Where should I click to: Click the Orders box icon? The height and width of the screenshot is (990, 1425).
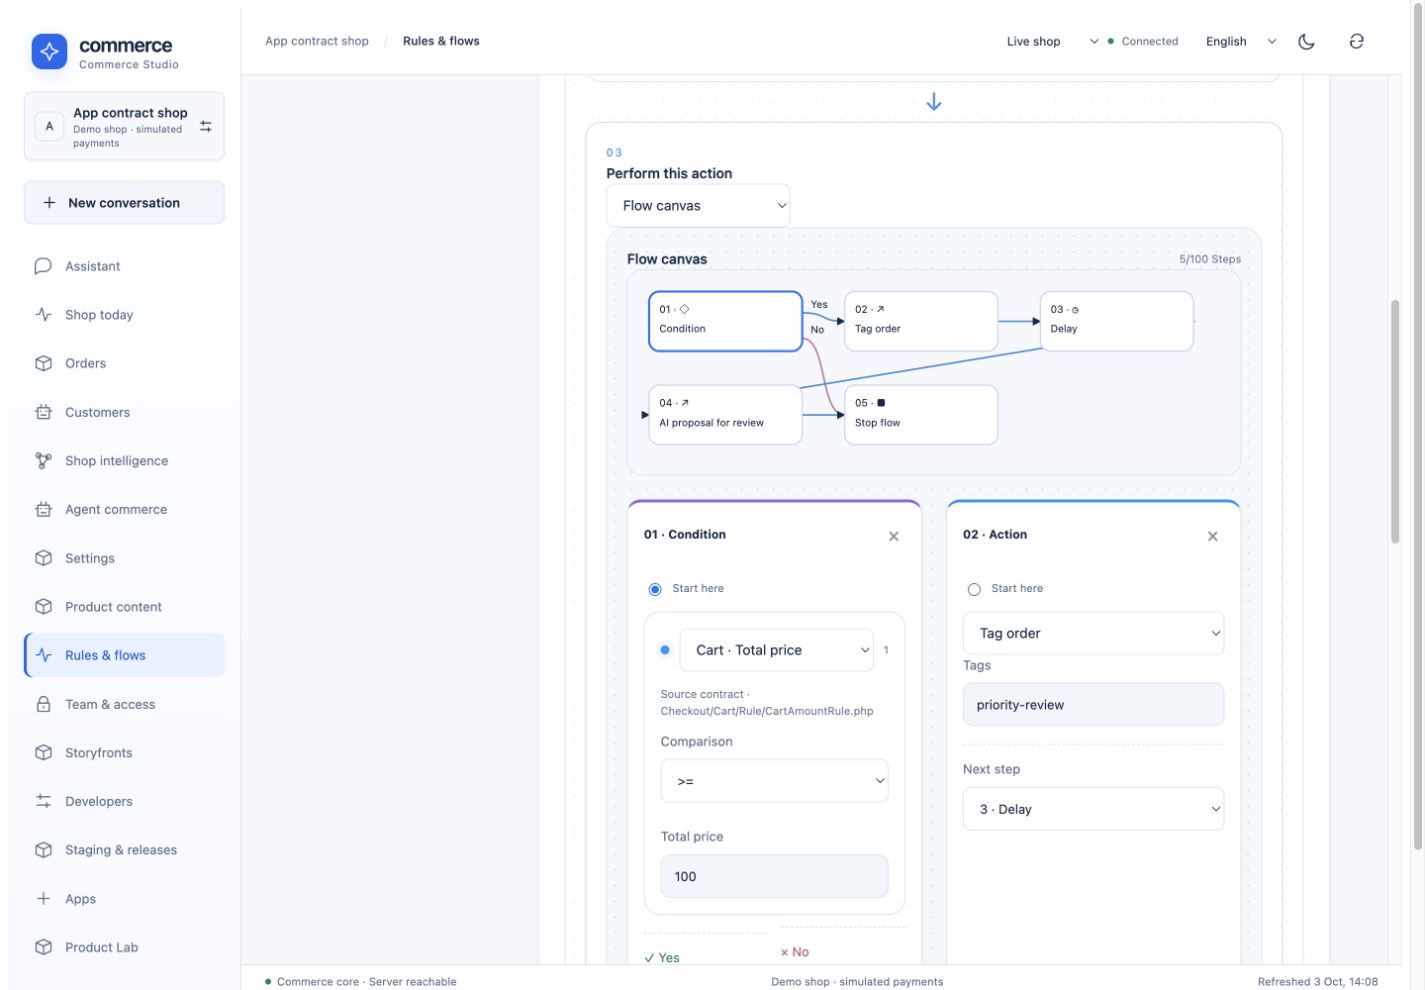[43, 363]
